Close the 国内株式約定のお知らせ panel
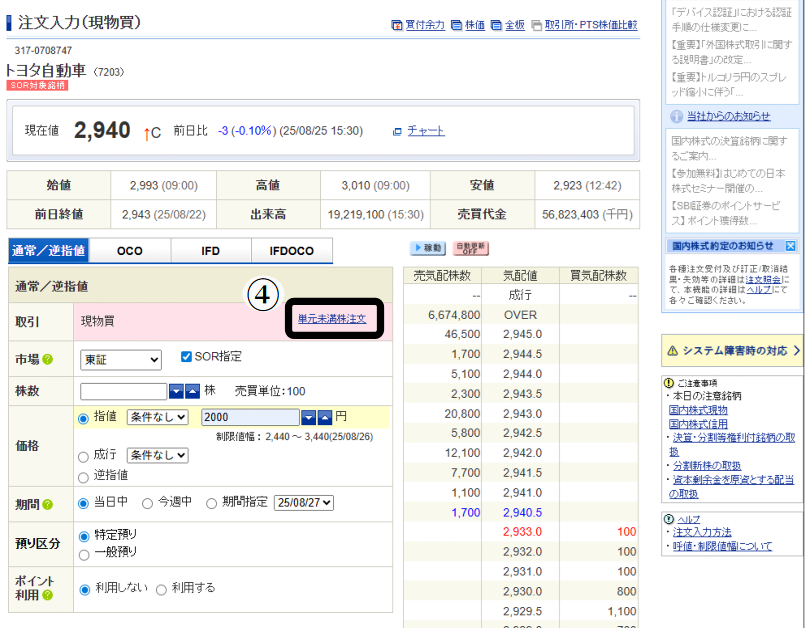This screenshot has width=805, height=628. [x=790, y=246]
